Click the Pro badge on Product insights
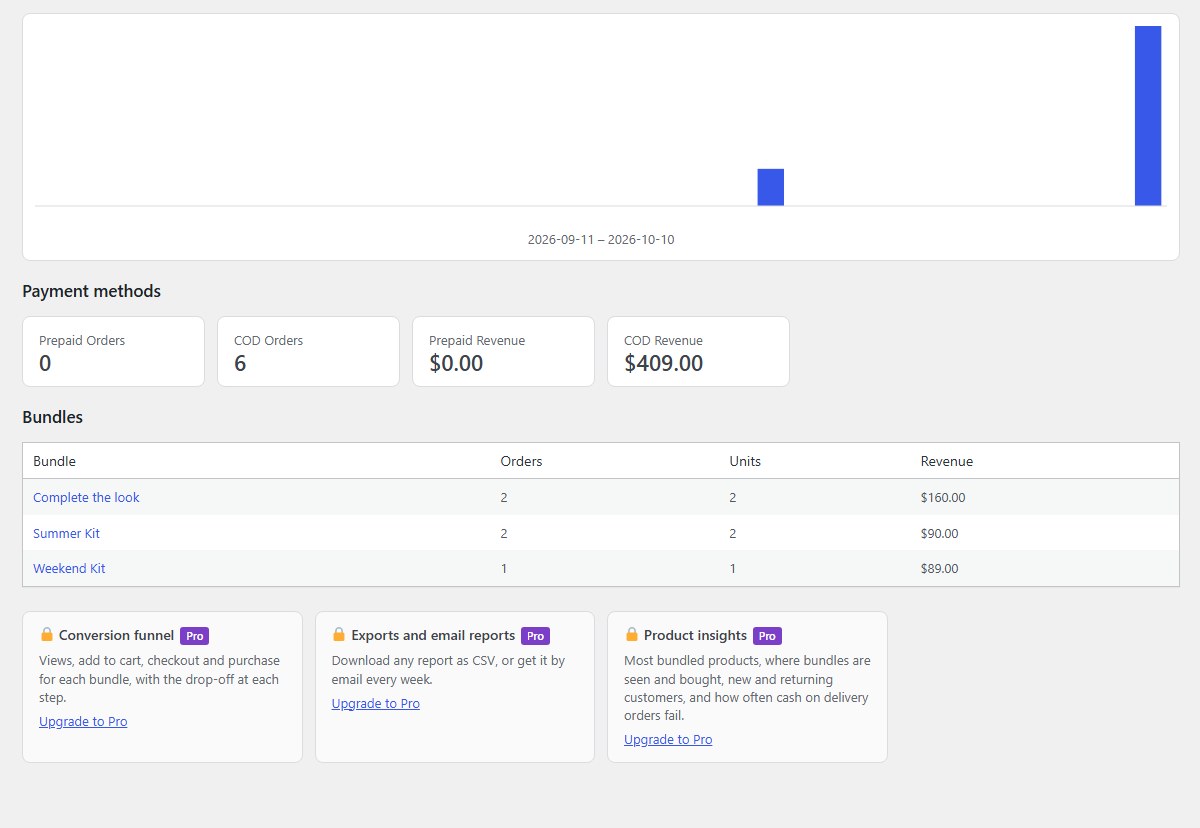This screenshot has width=1200, height=828. tap(767, 635)
